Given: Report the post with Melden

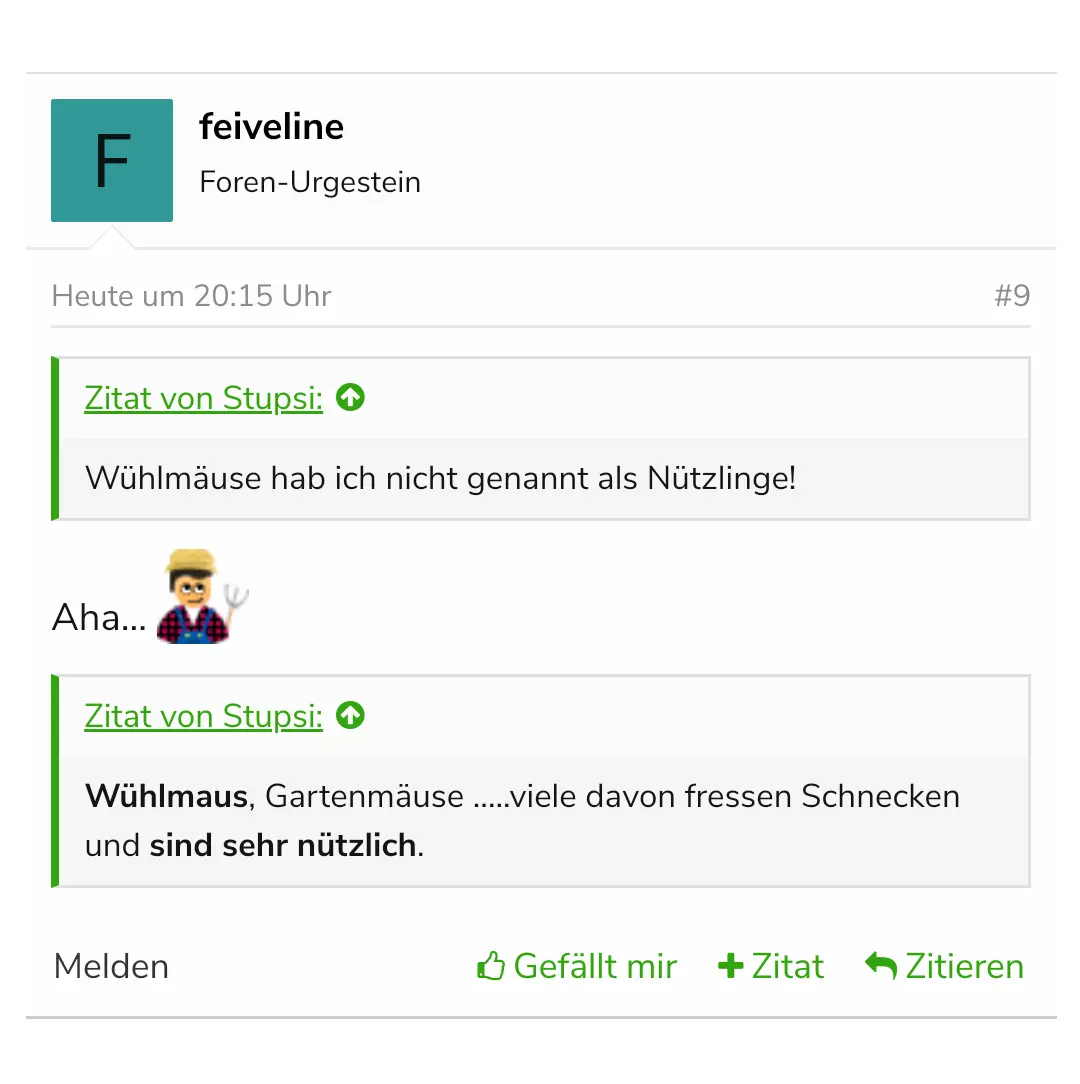Looking at the screenshot, I should (x=111, y=967).
